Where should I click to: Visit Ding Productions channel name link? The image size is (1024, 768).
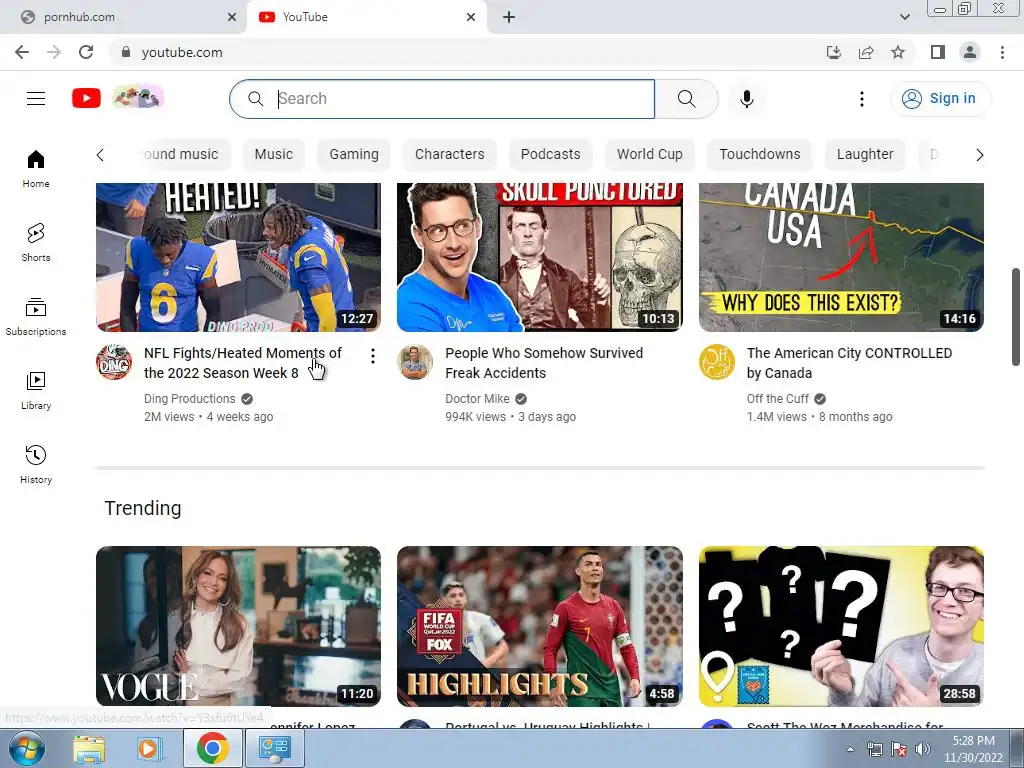click(189, 398)
